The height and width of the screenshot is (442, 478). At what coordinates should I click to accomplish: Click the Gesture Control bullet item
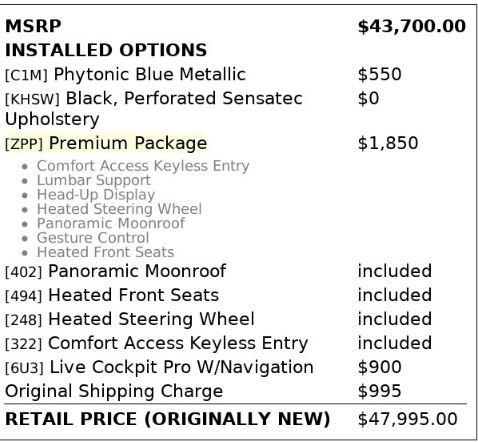pos(93,238)
